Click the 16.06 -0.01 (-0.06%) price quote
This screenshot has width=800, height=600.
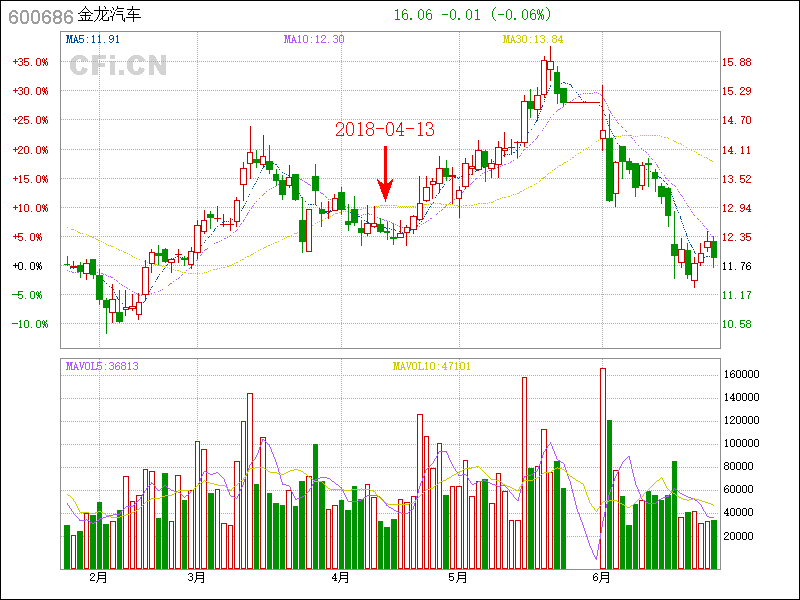pos(472,15)
